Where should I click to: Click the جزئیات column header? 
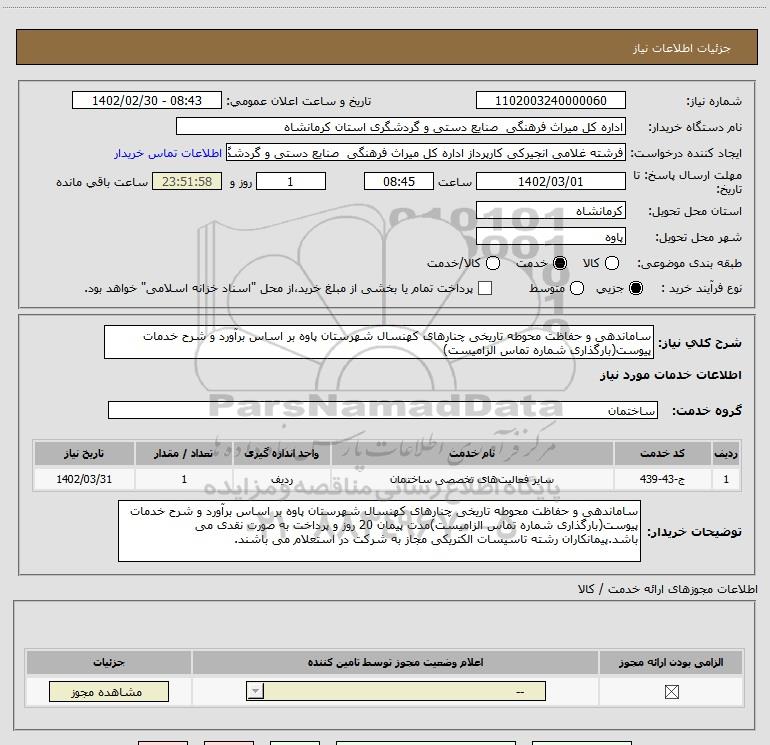click(109, 662)
